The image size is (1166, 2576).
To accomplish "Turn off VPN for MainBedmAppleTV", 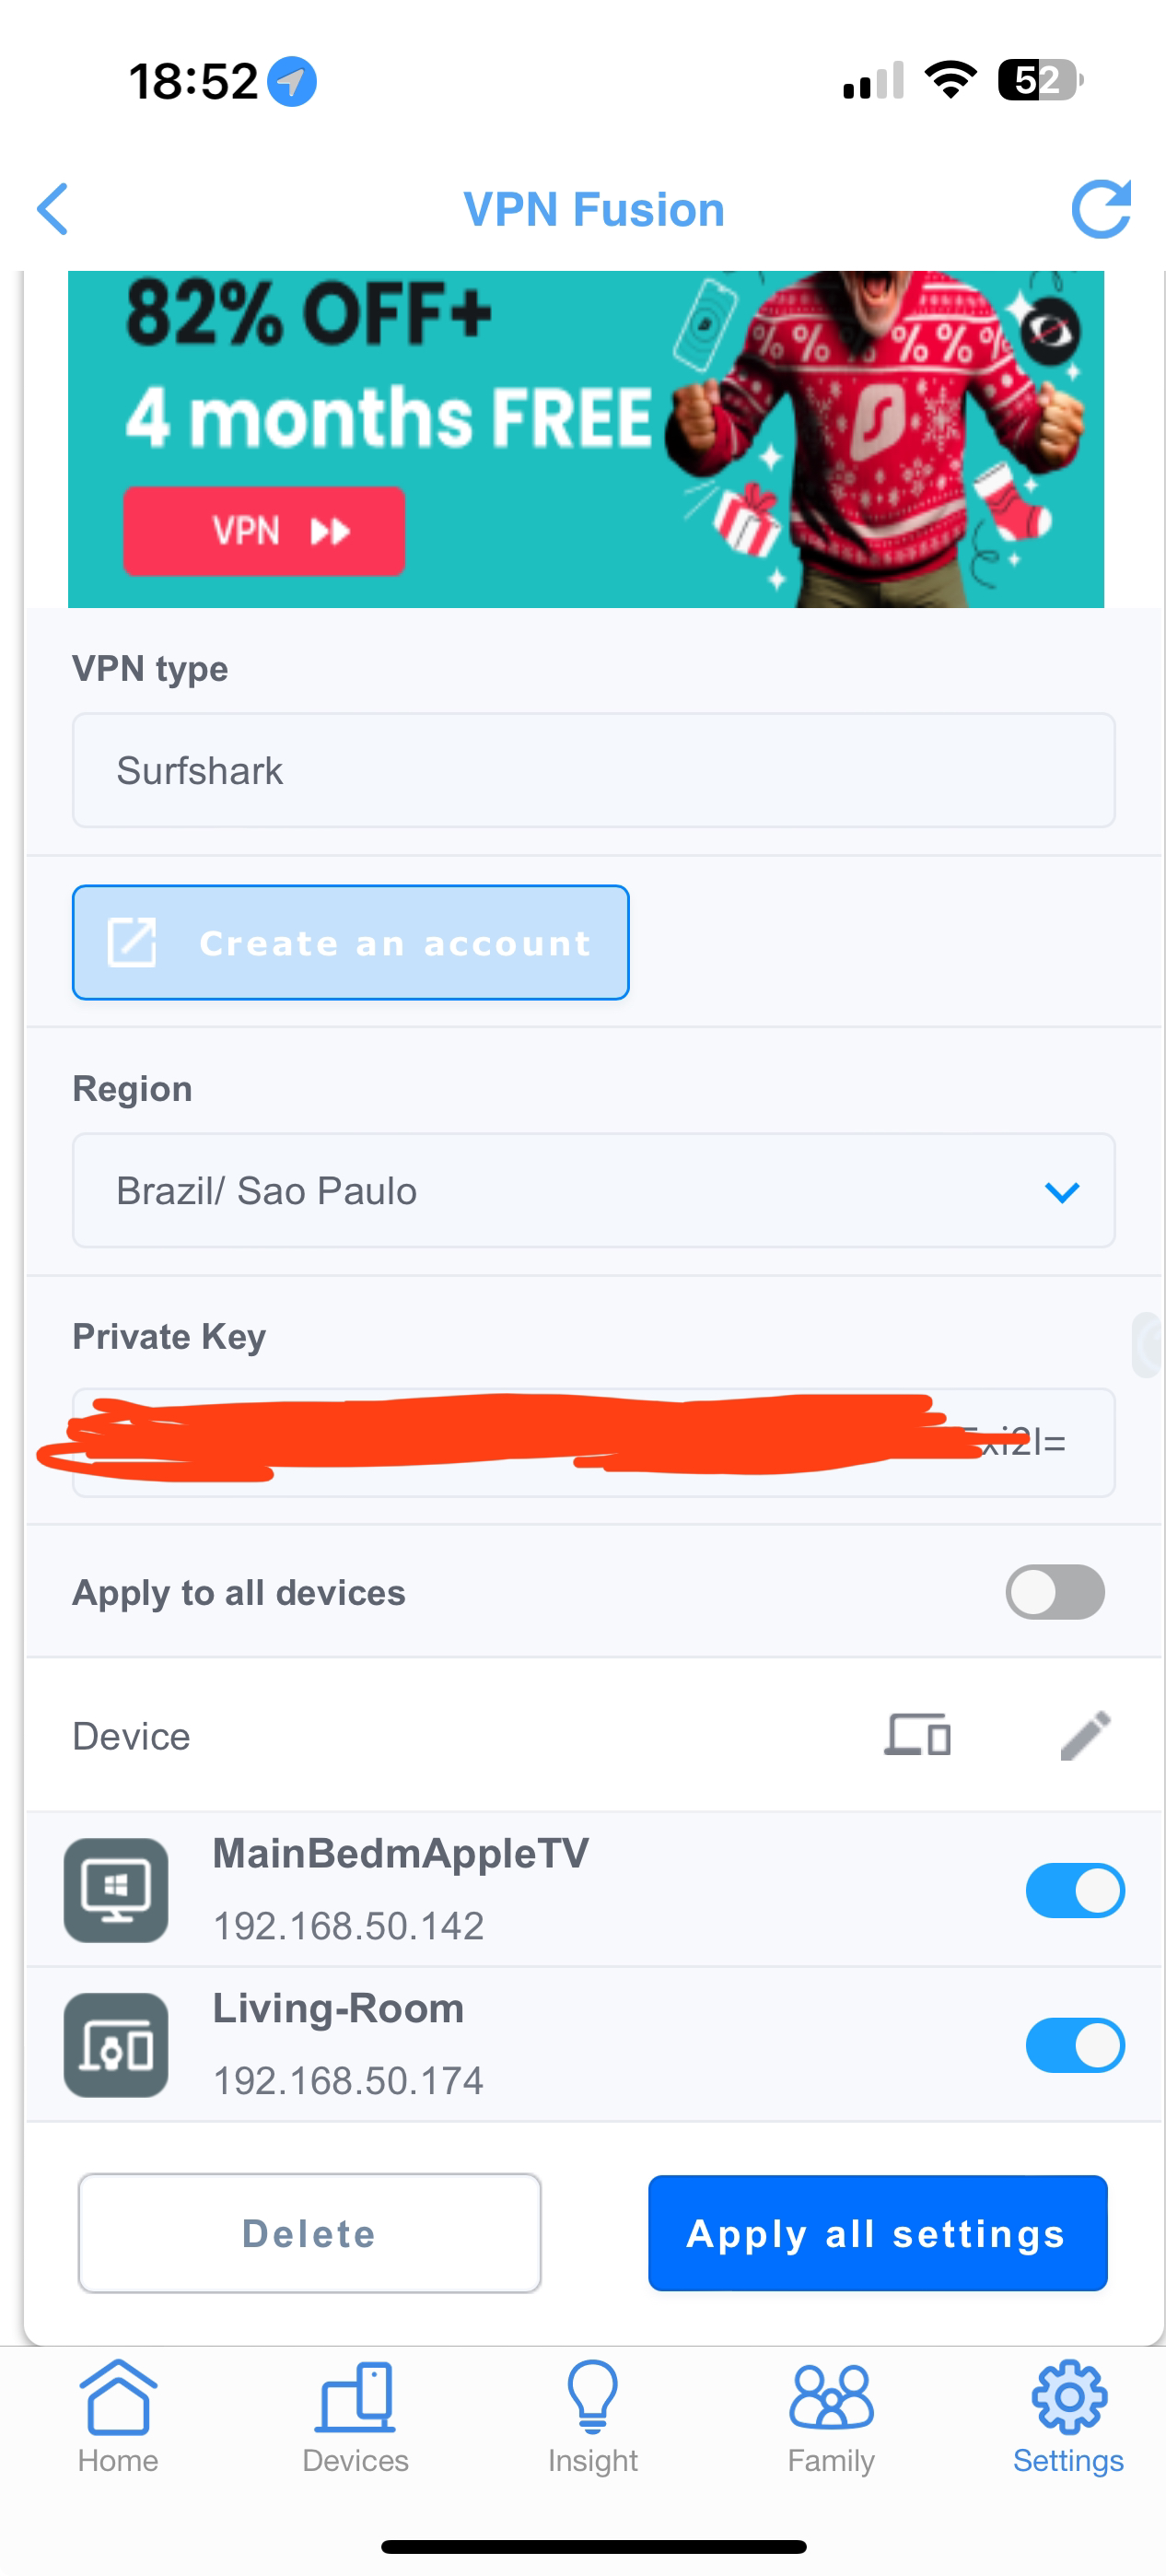I will pyautogui.click(x=1074, y=1890).
